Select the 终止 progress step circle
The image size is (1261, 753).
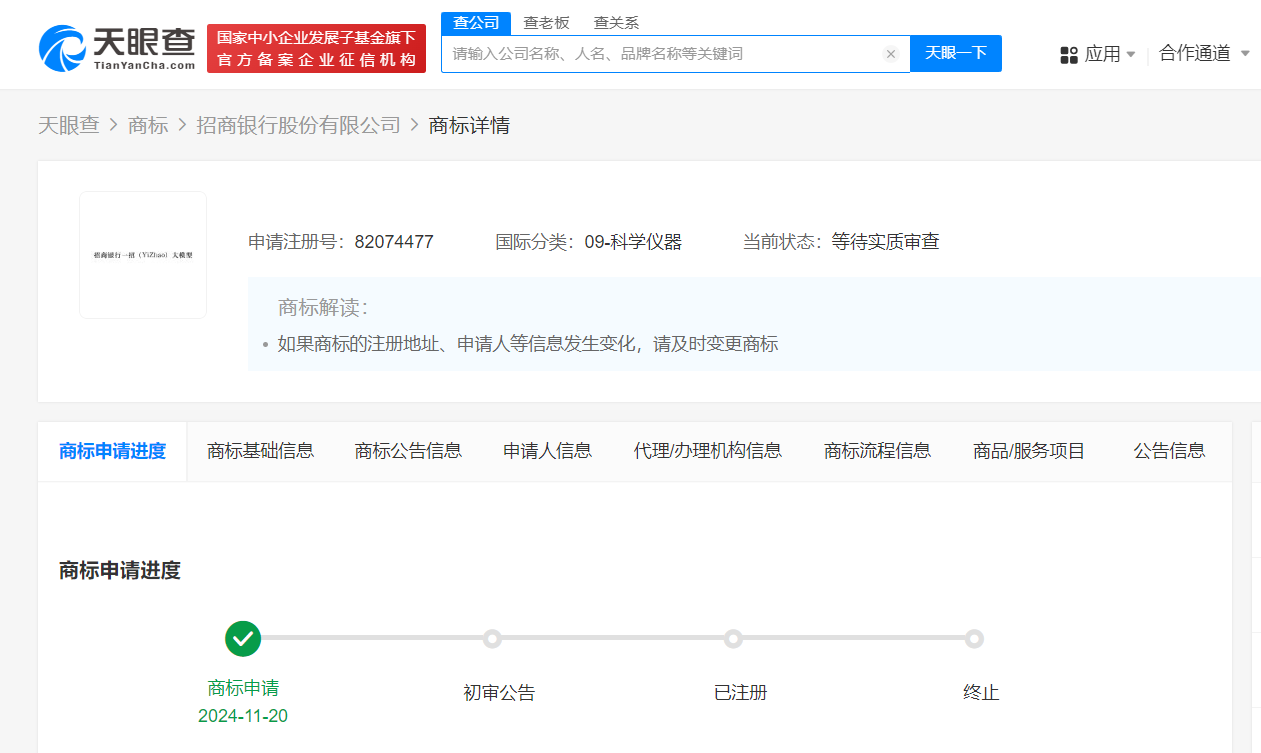click(974, 639)
